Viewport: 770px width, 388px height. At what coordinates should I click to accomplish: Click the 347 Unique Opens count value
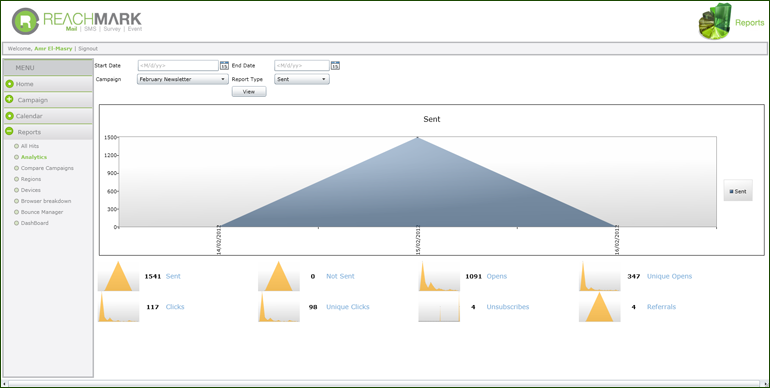point(633,276)
